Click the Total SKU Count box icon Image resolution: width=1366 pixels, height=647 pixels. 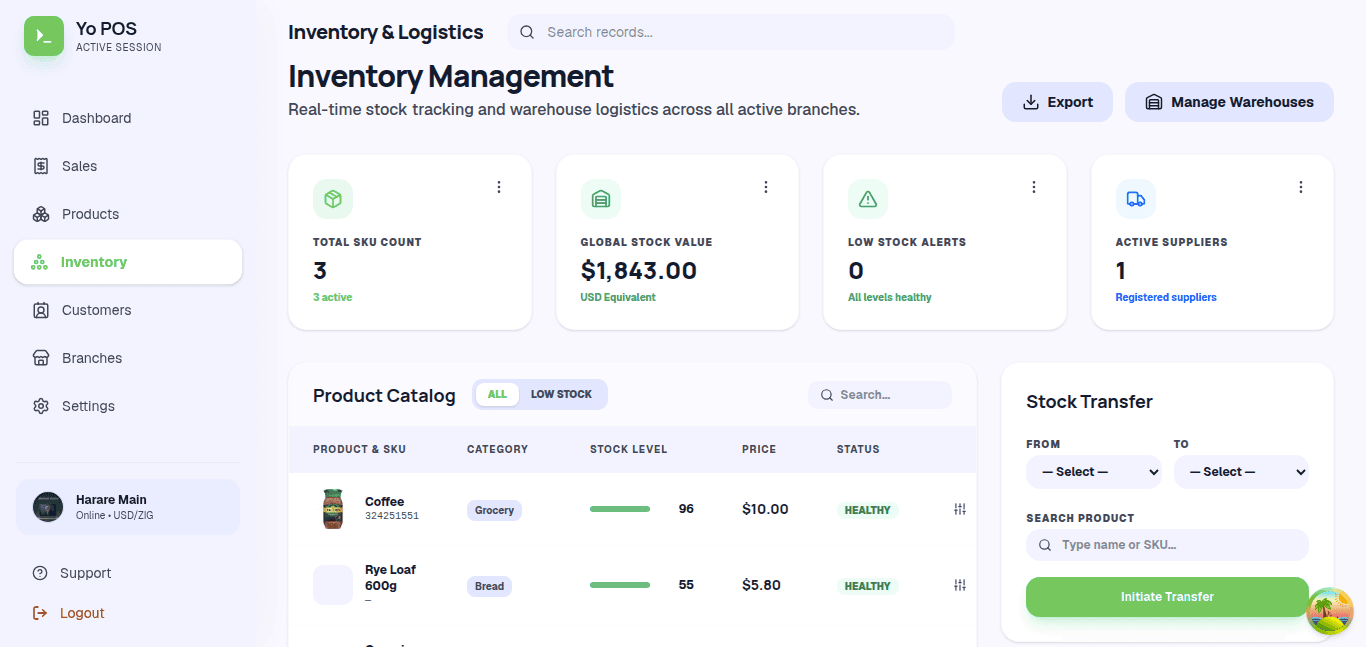pyautogui.click(x=333, y=199)
